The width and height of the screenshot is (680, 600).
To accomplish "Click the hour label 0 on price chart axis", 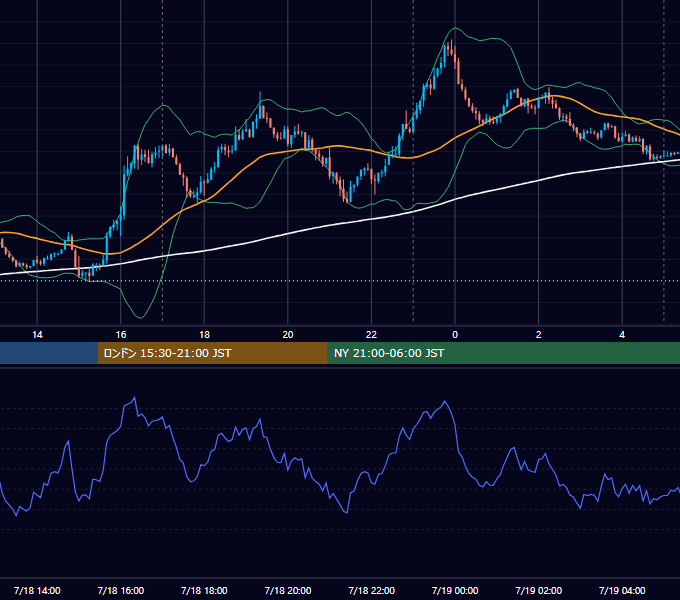I will 455,335.
